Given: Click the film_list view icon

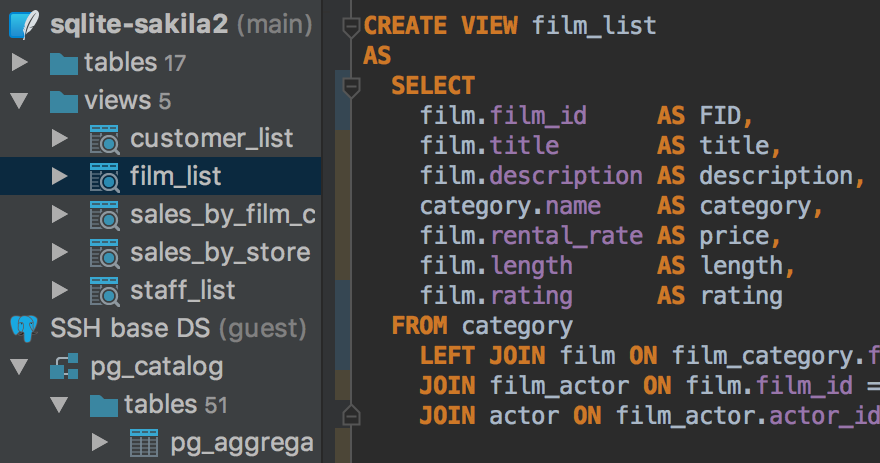Looking at the screenshot, I should tap(104, 177).
